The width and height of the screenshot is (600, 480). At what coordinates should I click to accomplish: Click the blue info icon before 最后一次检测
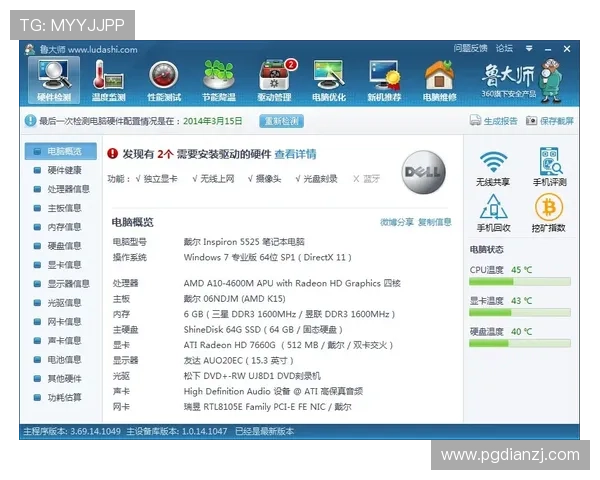click(30, 121)
